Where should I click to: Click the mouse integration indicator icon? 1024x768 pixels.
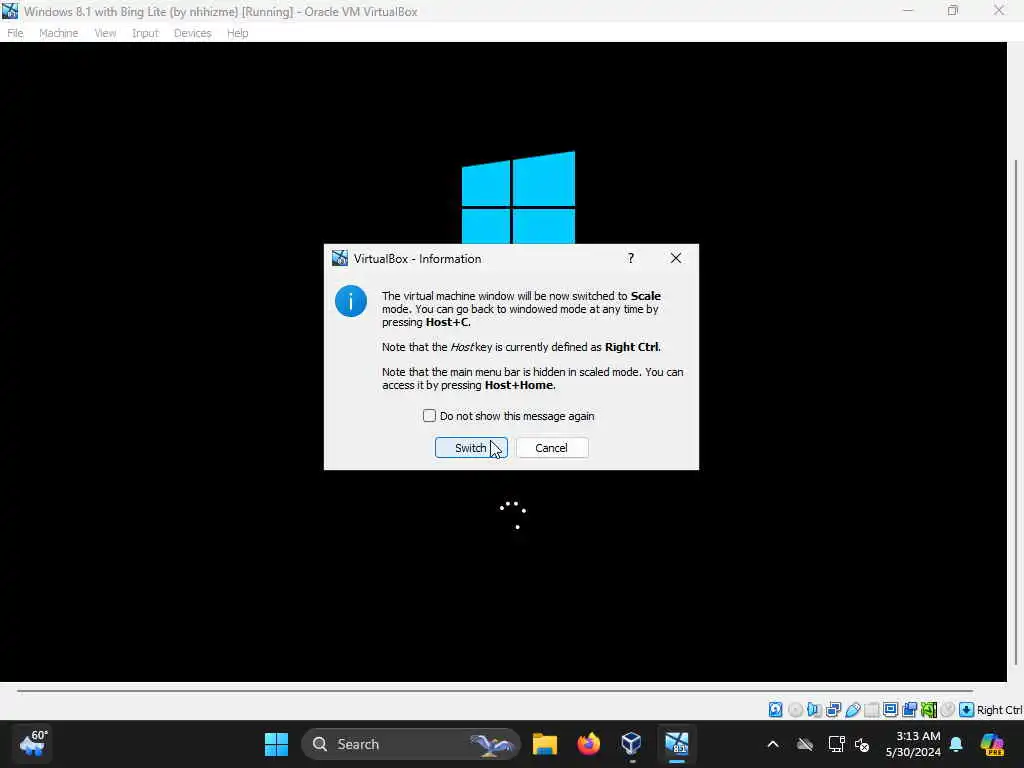(x=948, y=709)
